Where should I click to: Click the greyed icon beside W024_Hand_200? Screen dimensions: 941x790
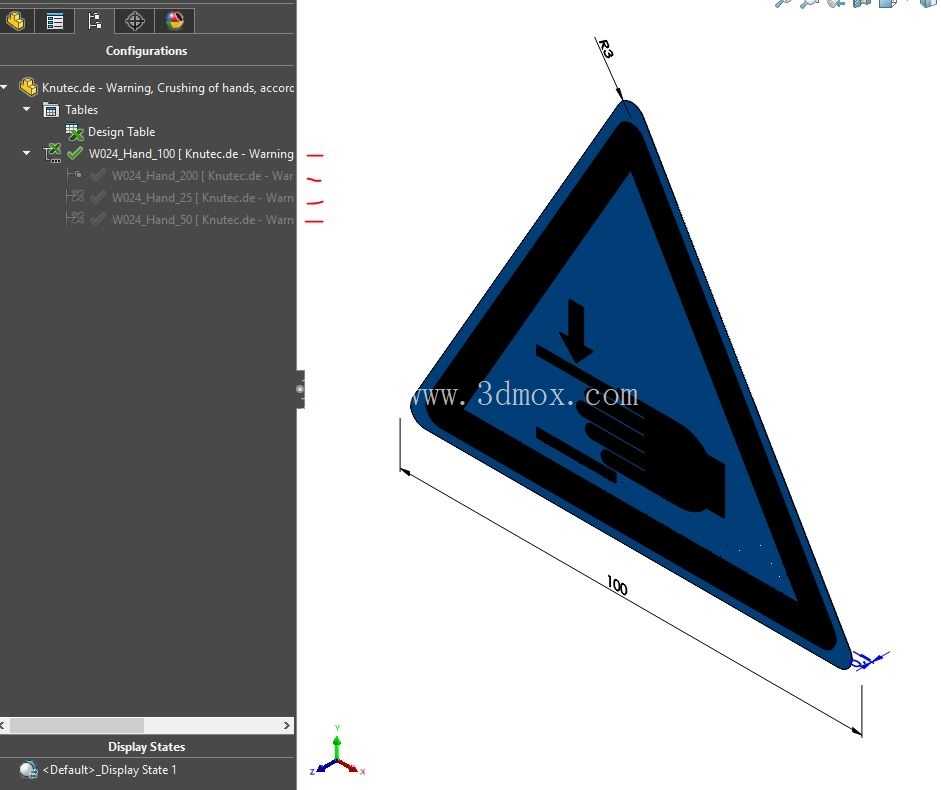tap(75, 175)
